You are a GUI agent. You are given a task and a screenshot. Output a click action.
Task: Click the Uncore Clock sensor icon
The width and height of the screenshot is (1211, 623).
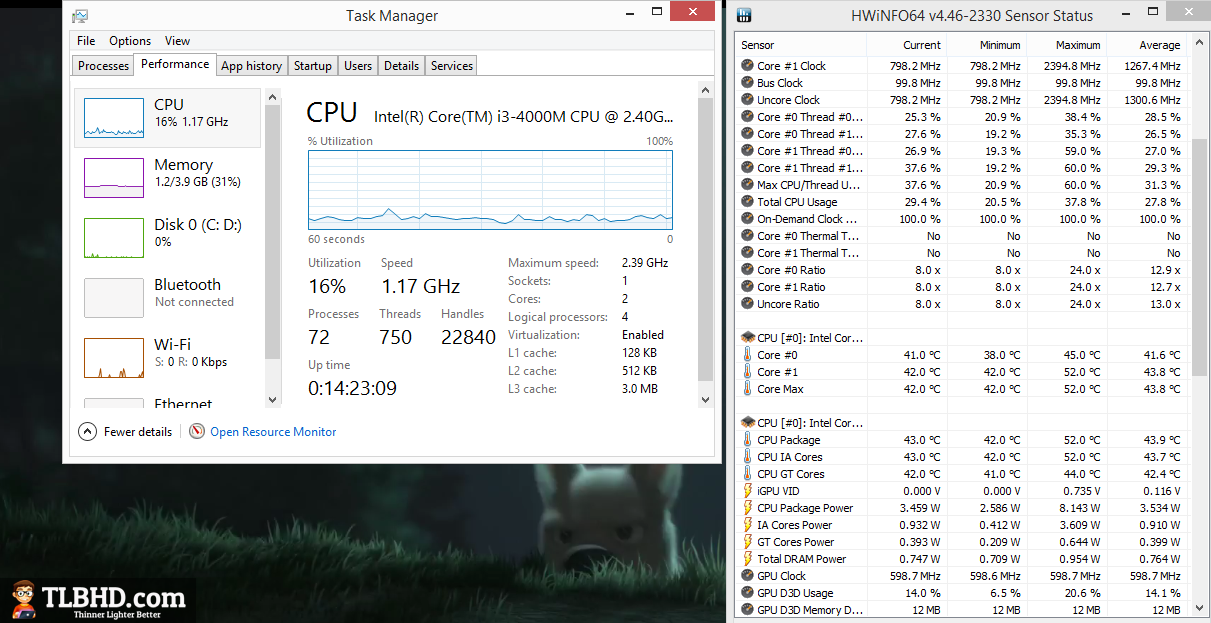747,100
